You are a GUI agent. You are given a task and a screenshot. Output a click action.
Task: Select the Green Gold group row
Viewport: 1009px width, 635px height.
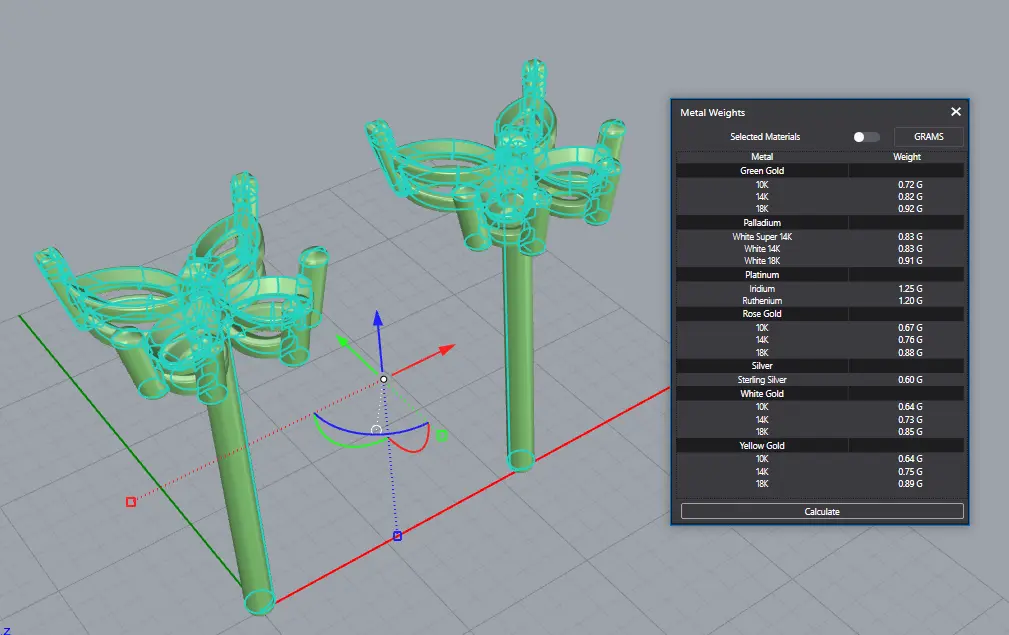click(x=762, y=171)
